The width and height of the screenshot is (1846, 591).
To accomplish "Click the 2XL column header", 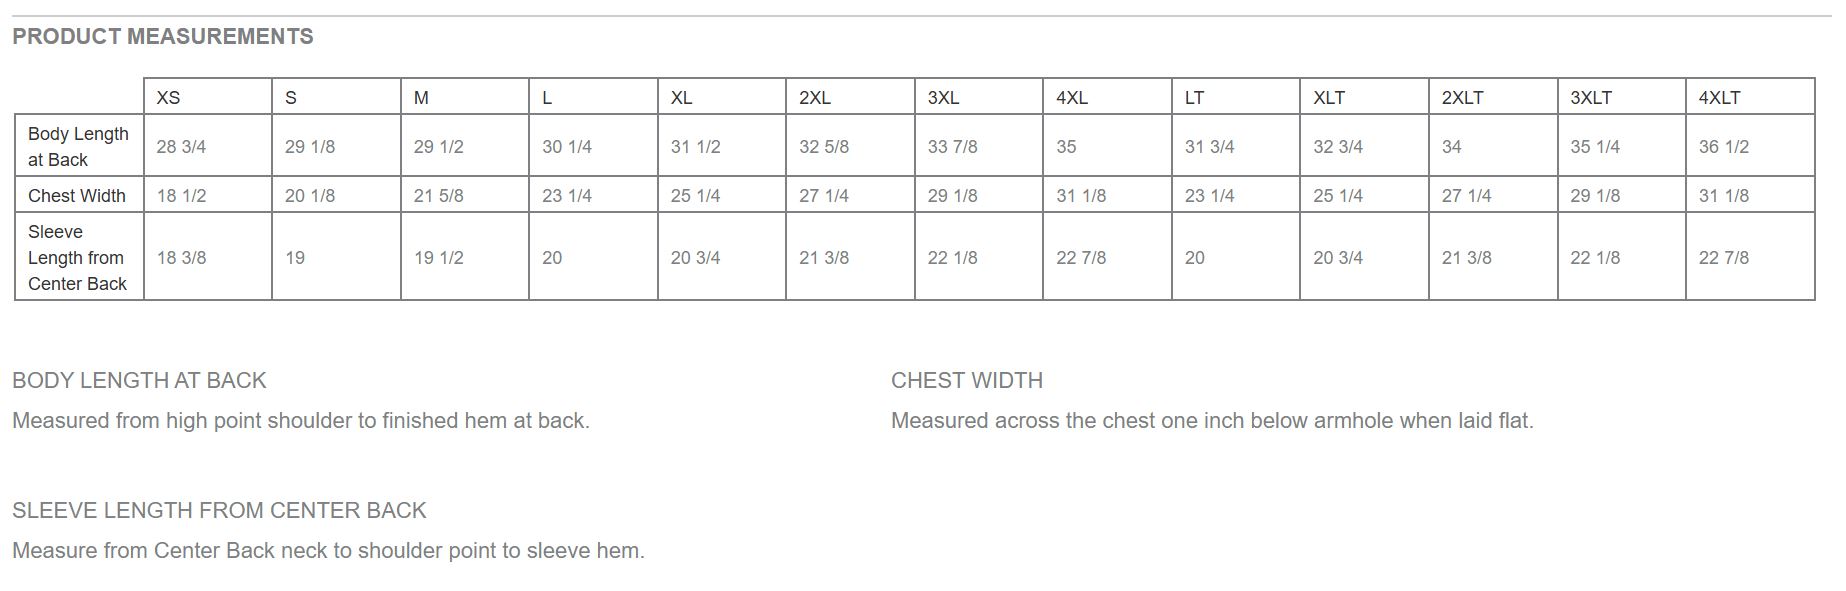I will tap(850, 97).
